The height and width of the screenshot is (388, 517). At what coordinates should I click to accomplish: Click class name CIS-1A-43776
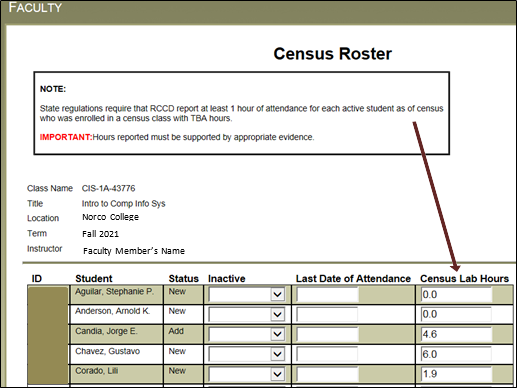tap(109, 188)
